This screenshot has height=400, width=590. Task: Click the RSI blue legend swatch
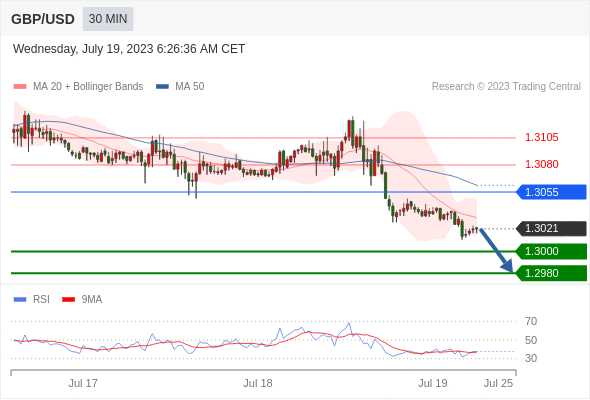click(20, 300)
